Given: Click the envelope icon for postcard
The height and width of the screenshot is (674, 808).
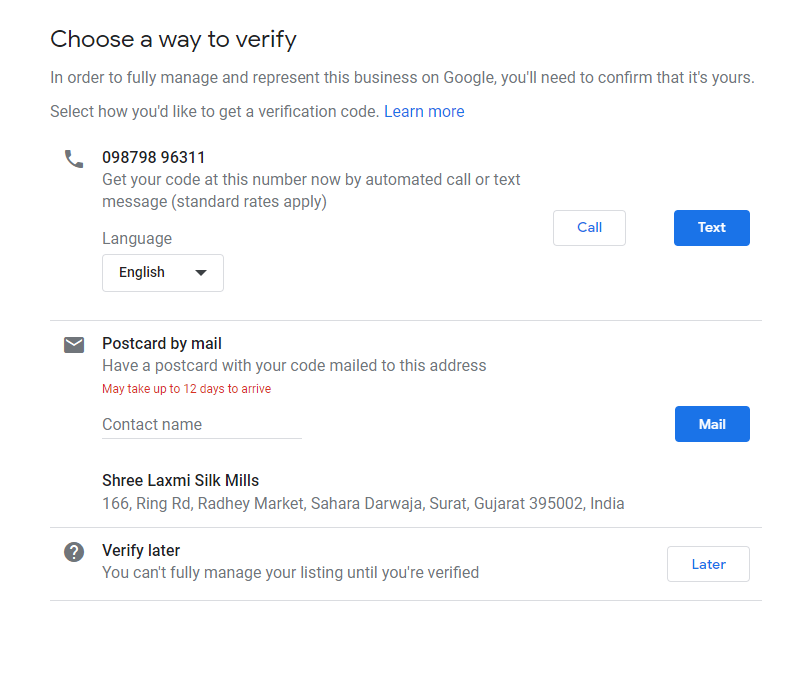Looking at the screenshot, I should point(74,345).
